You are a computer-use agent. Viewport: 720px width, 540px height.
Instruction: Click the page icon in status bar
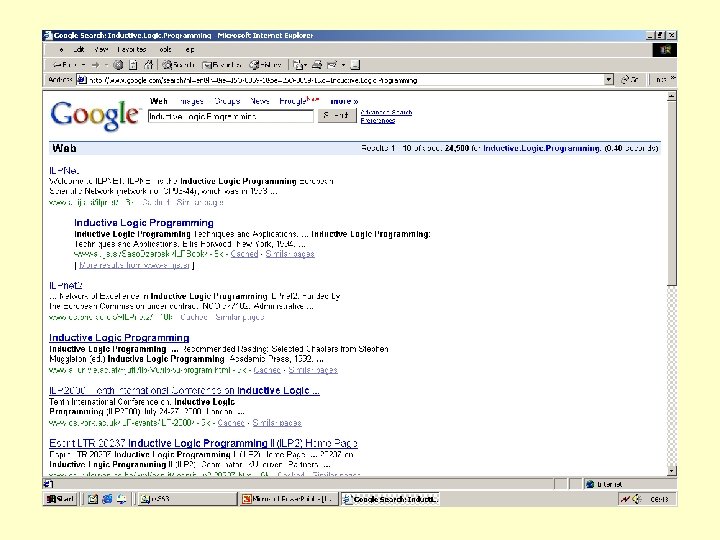pyautogui.click(x=48, y=484)
